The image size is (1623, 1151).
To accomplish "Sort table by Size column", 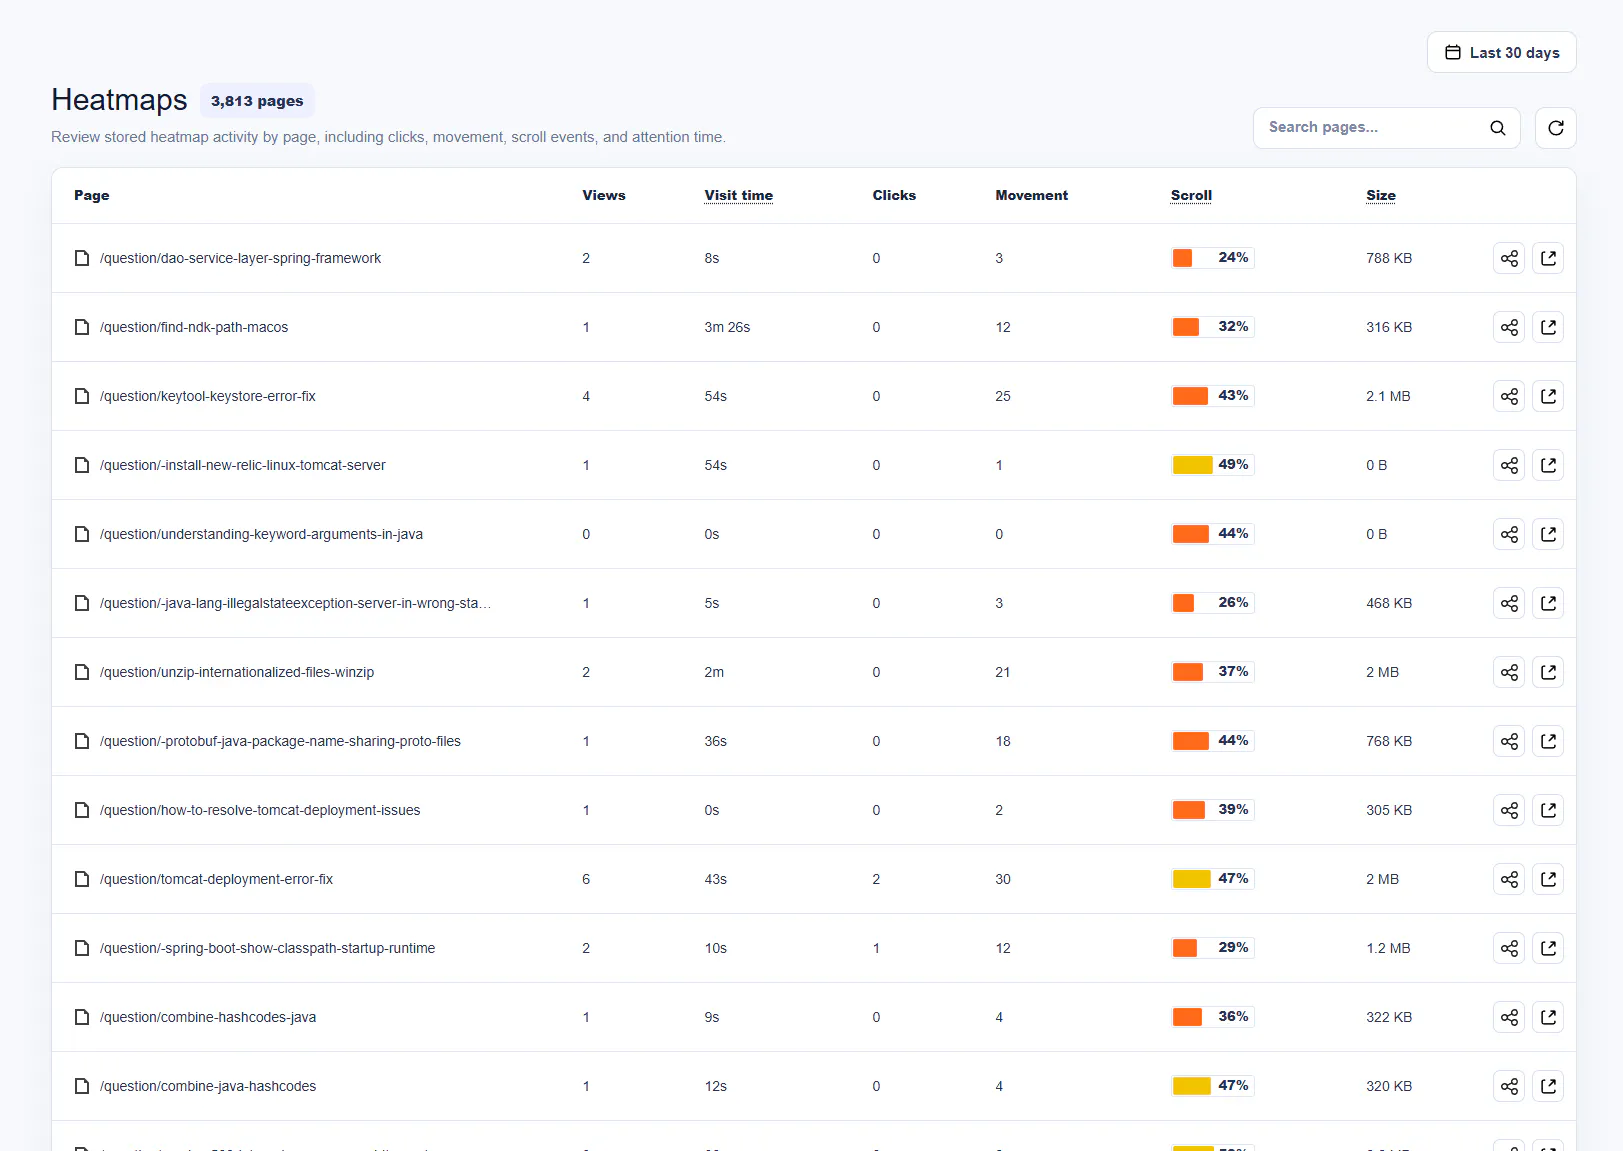I will coord(1380,195).
